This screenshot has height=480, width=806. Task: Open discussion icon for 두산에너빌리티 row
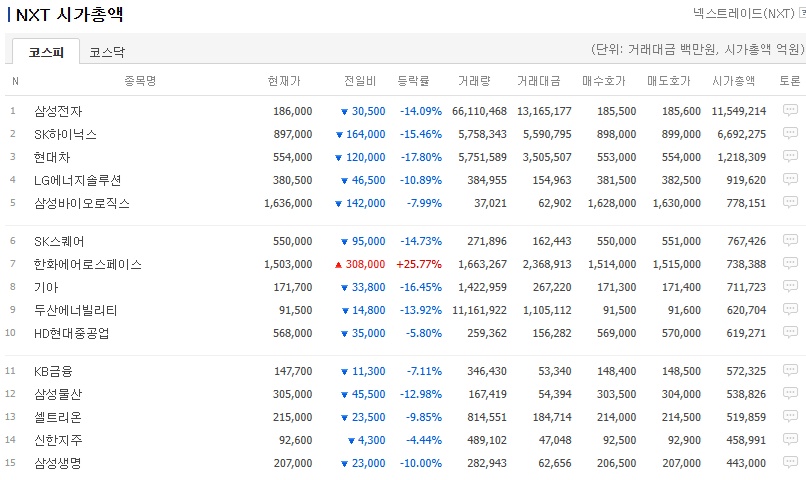pyautogui.click(x=790, y=309)
